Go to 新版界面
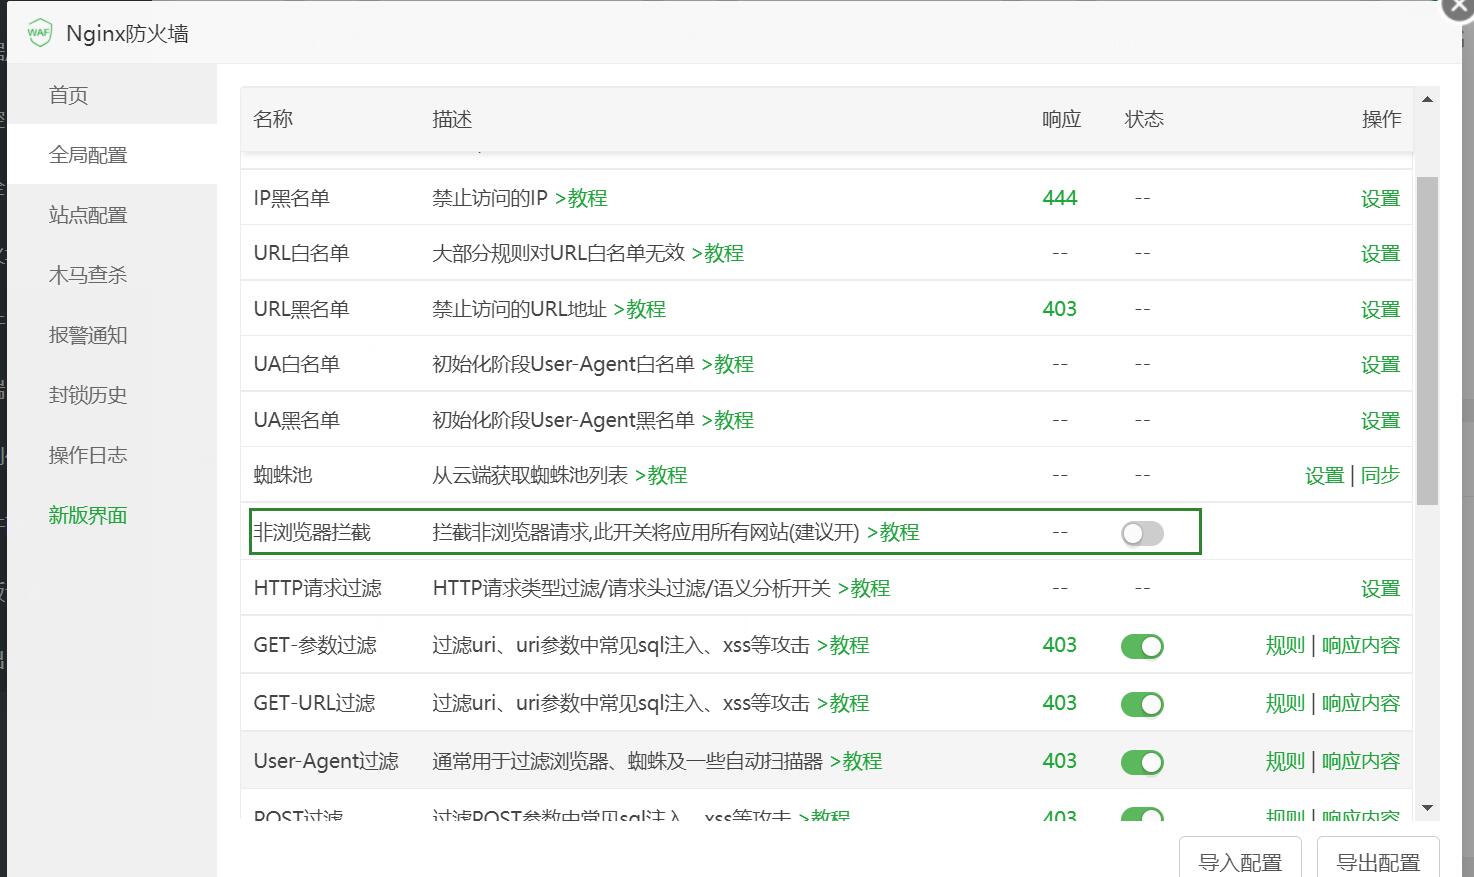 [86, 515]
